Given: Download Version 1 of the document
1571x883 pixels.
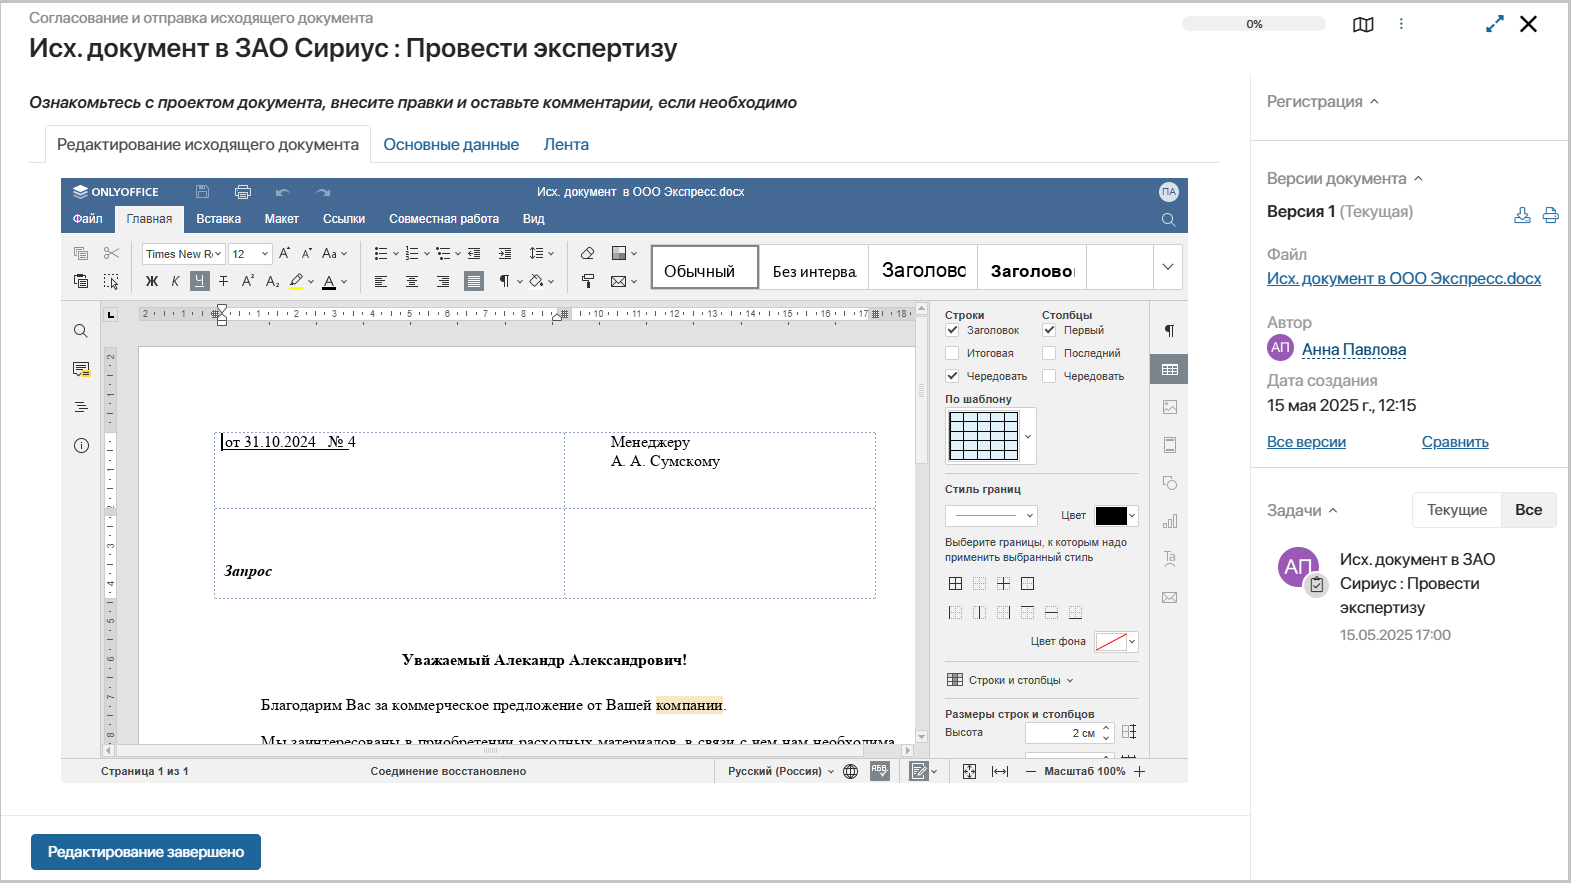Looking at the screenshot, I should click(x=1522, y=215).
